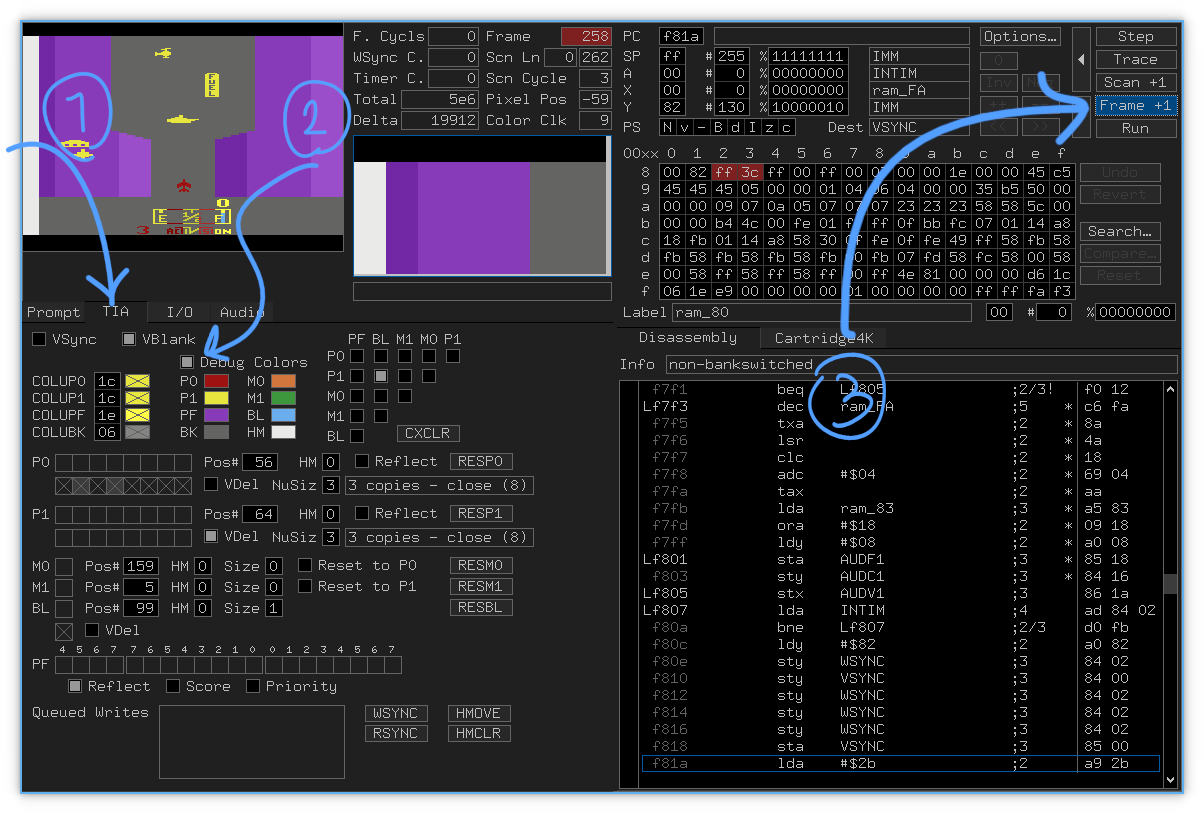Screen dimensions: 1204x814
Task: Disable the Debug Colors checkbox
Action: [x=187, y=362]
